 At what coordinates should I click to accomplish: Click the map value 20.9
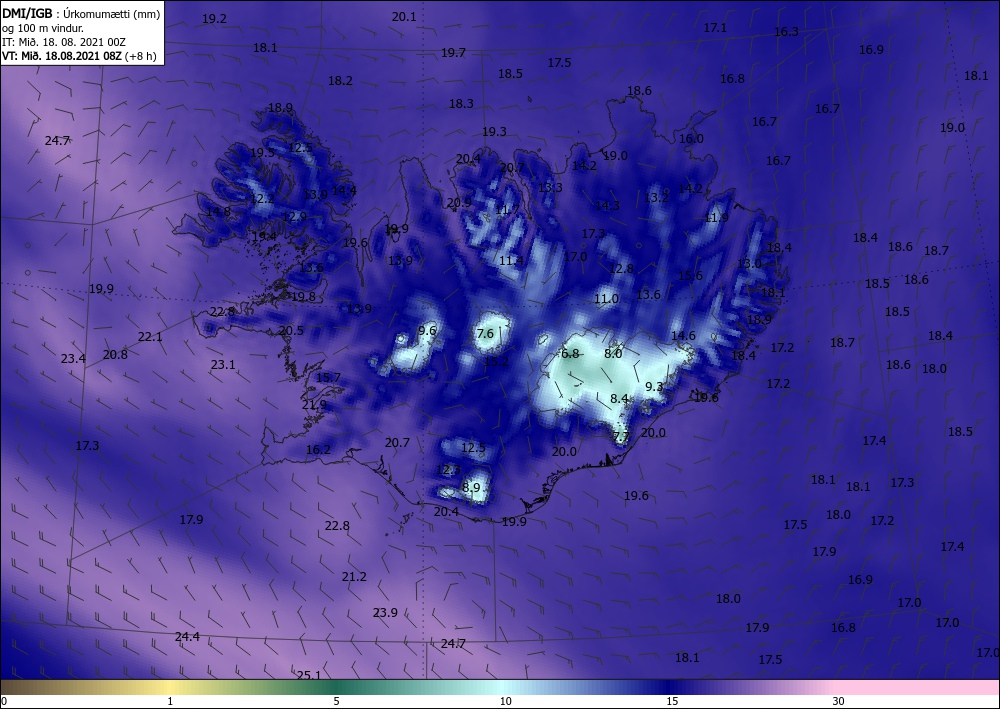(459, 203)
